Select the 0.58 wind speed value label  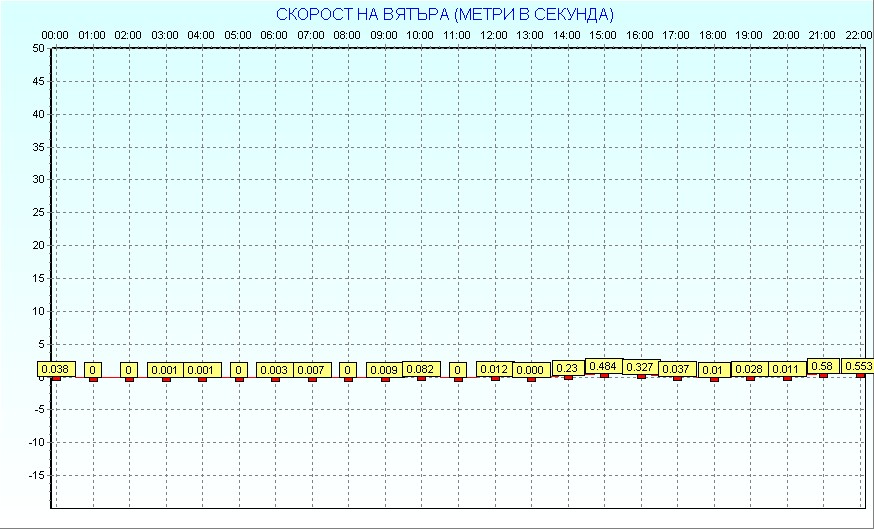coord(823,366)
